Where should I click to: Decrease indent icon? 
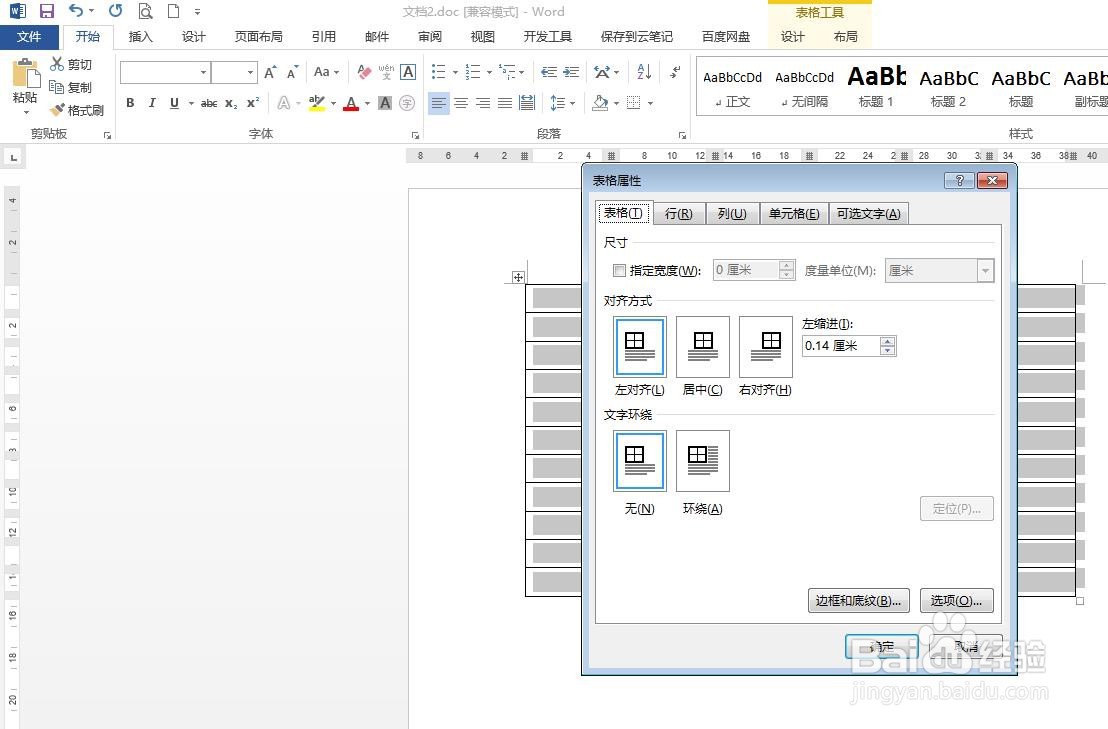pos(548,72)
